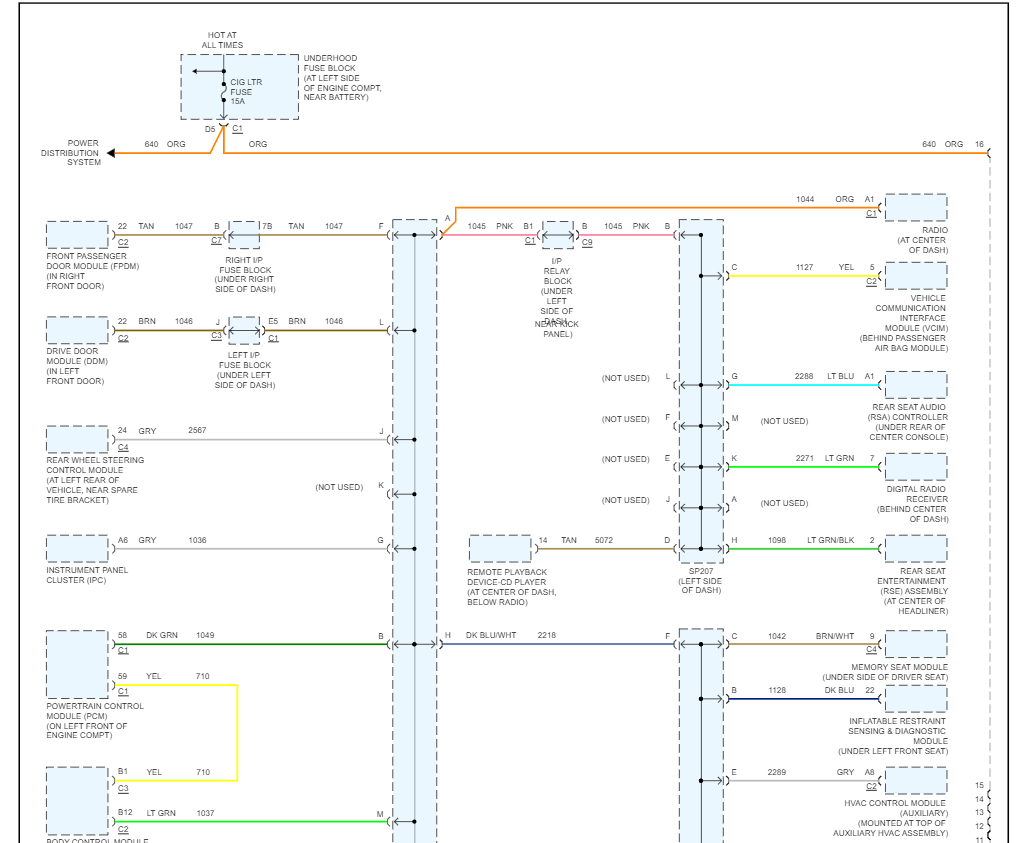Click the Digital Radio Receiver box
The width and height of the screenshot is (1023, 843).
tap(915, 467)
